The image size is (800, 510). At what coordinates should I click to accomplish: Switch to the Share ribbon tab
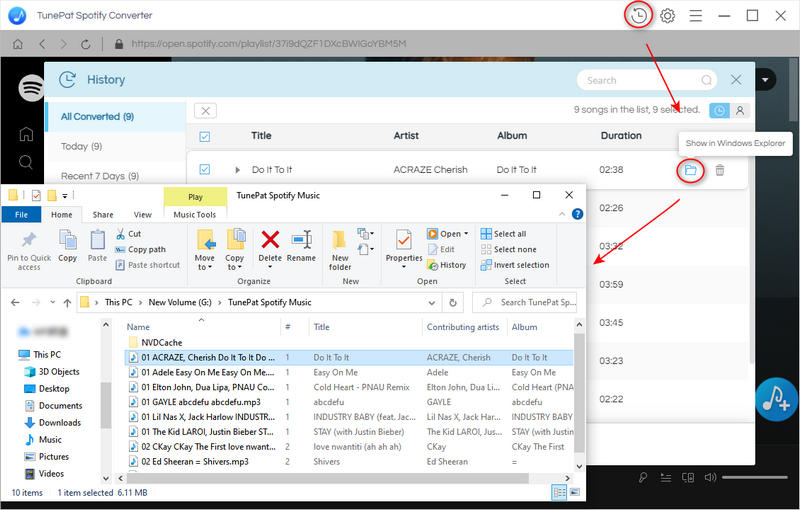[103, 215]
